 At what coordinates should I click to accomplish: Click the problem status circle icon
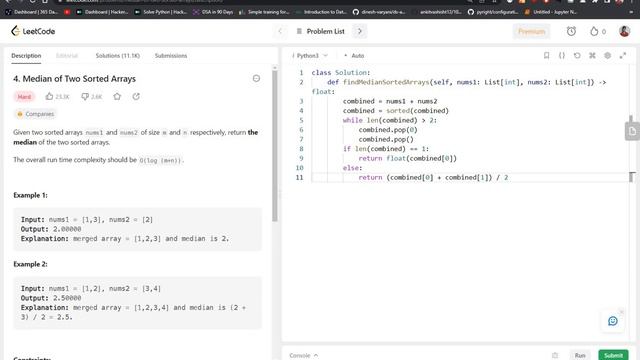point(256,78)
